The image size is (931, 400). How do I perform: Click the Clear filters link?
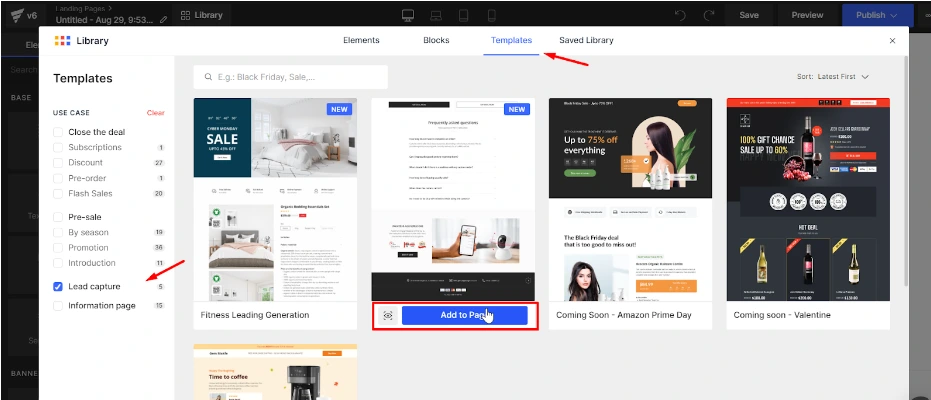pos(155,113)
